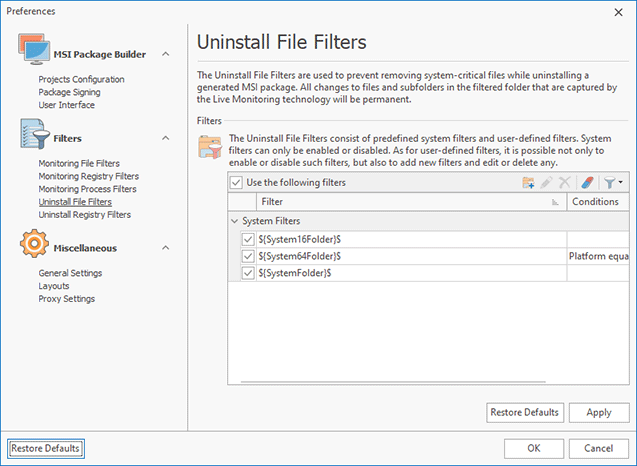
Task: Select the $(System16Folder)$ row text
Action: click(299, 239)
